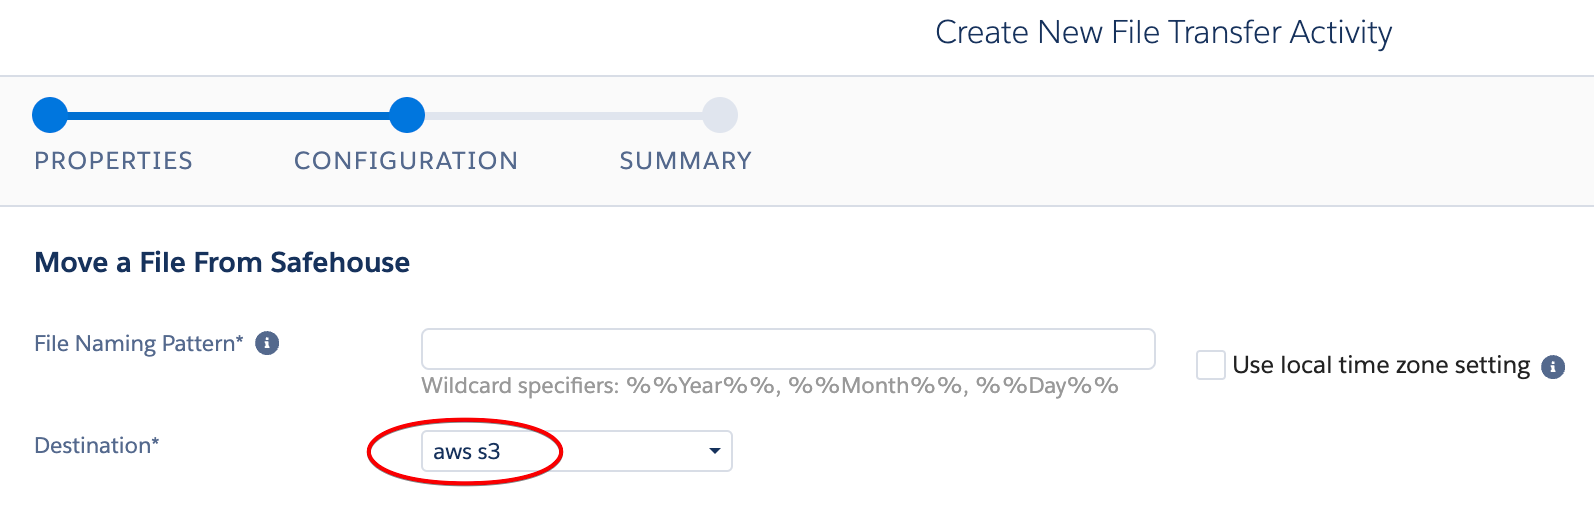Image resolution: width=1594 pixels, height=512 pixels.
Task: Click the Properties step circle
Action: coord(50,115)
